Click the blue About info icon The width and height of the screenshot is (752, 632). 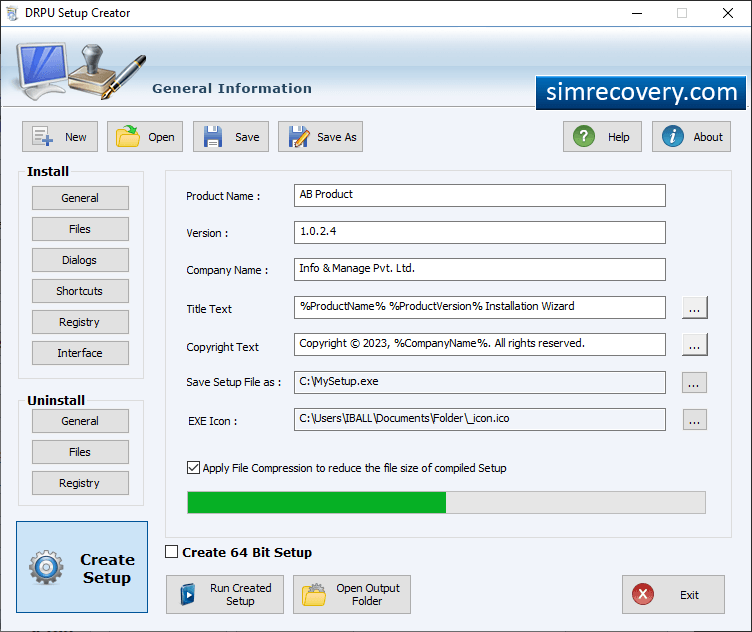coord(672,137)
